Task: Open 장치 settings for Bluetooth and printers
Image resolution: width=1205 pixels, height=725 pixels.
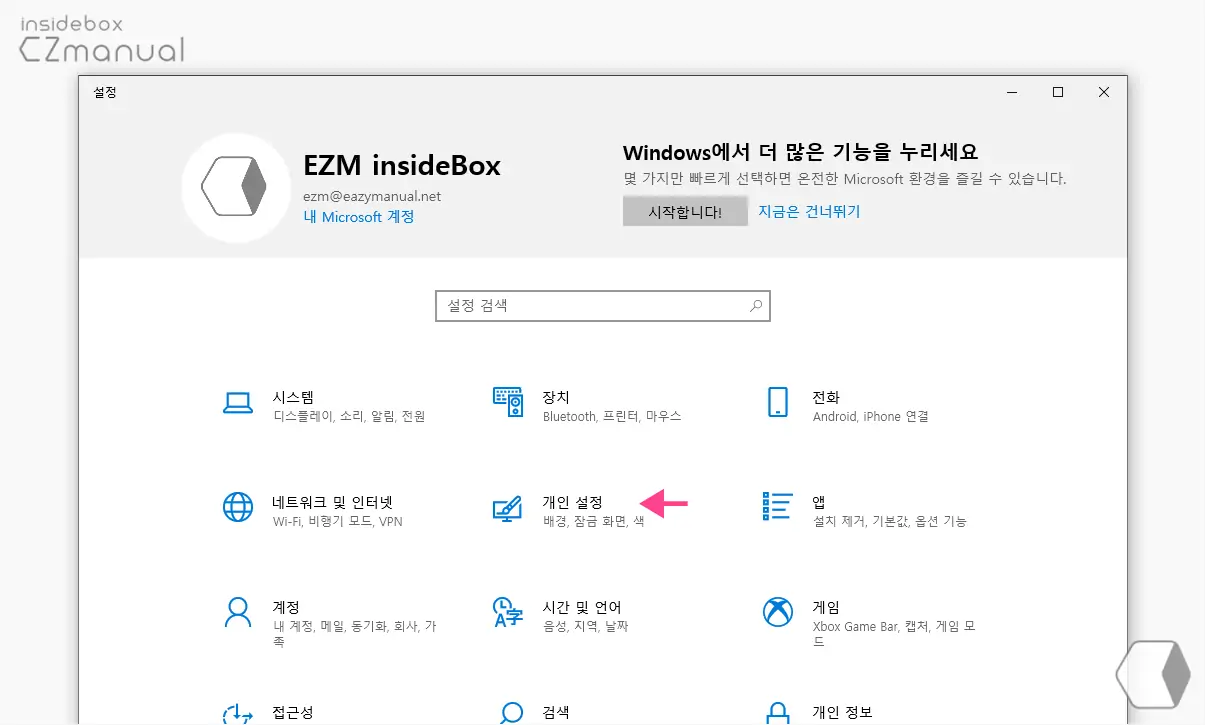Action: click(555, 398)
